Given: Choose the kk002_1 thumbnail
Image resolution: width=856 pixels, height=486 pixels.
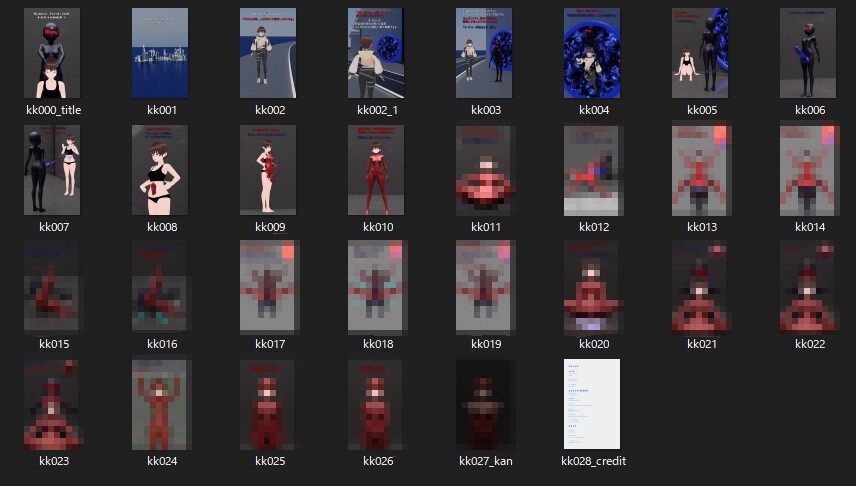Looking at the screenshot, I should (376, 53).
